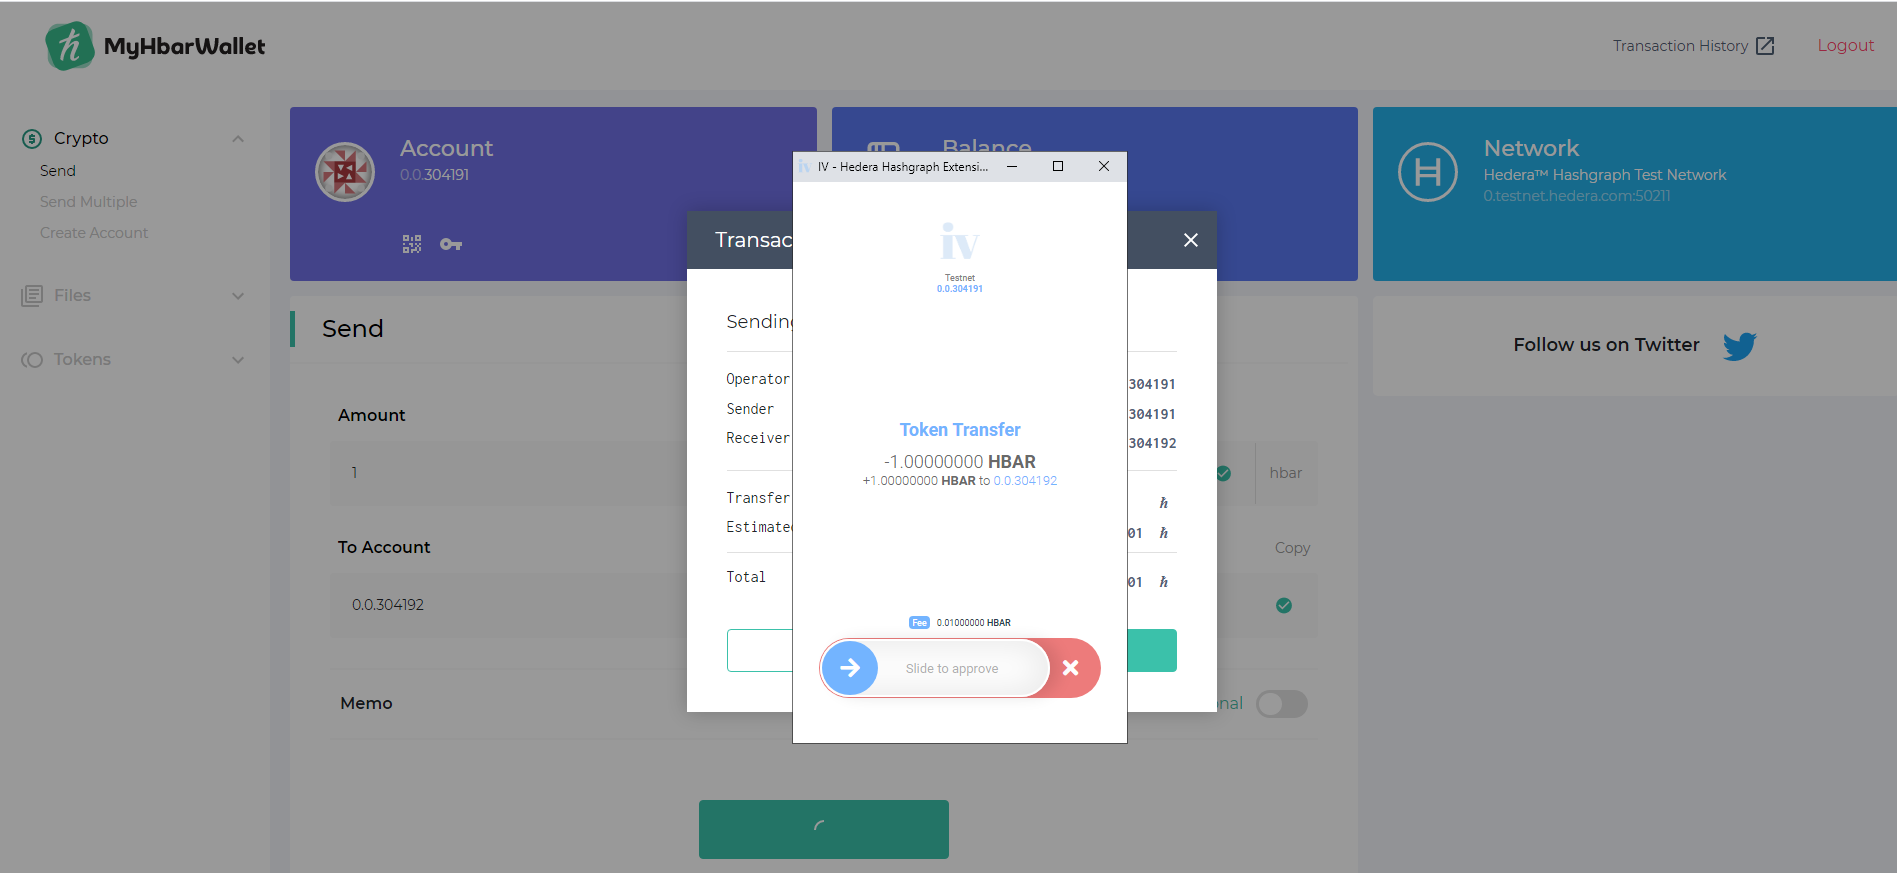Click the account avatar identicon
Viewport: 1897px width, 873px height.
pyautogui.click(x=345, y=172)
